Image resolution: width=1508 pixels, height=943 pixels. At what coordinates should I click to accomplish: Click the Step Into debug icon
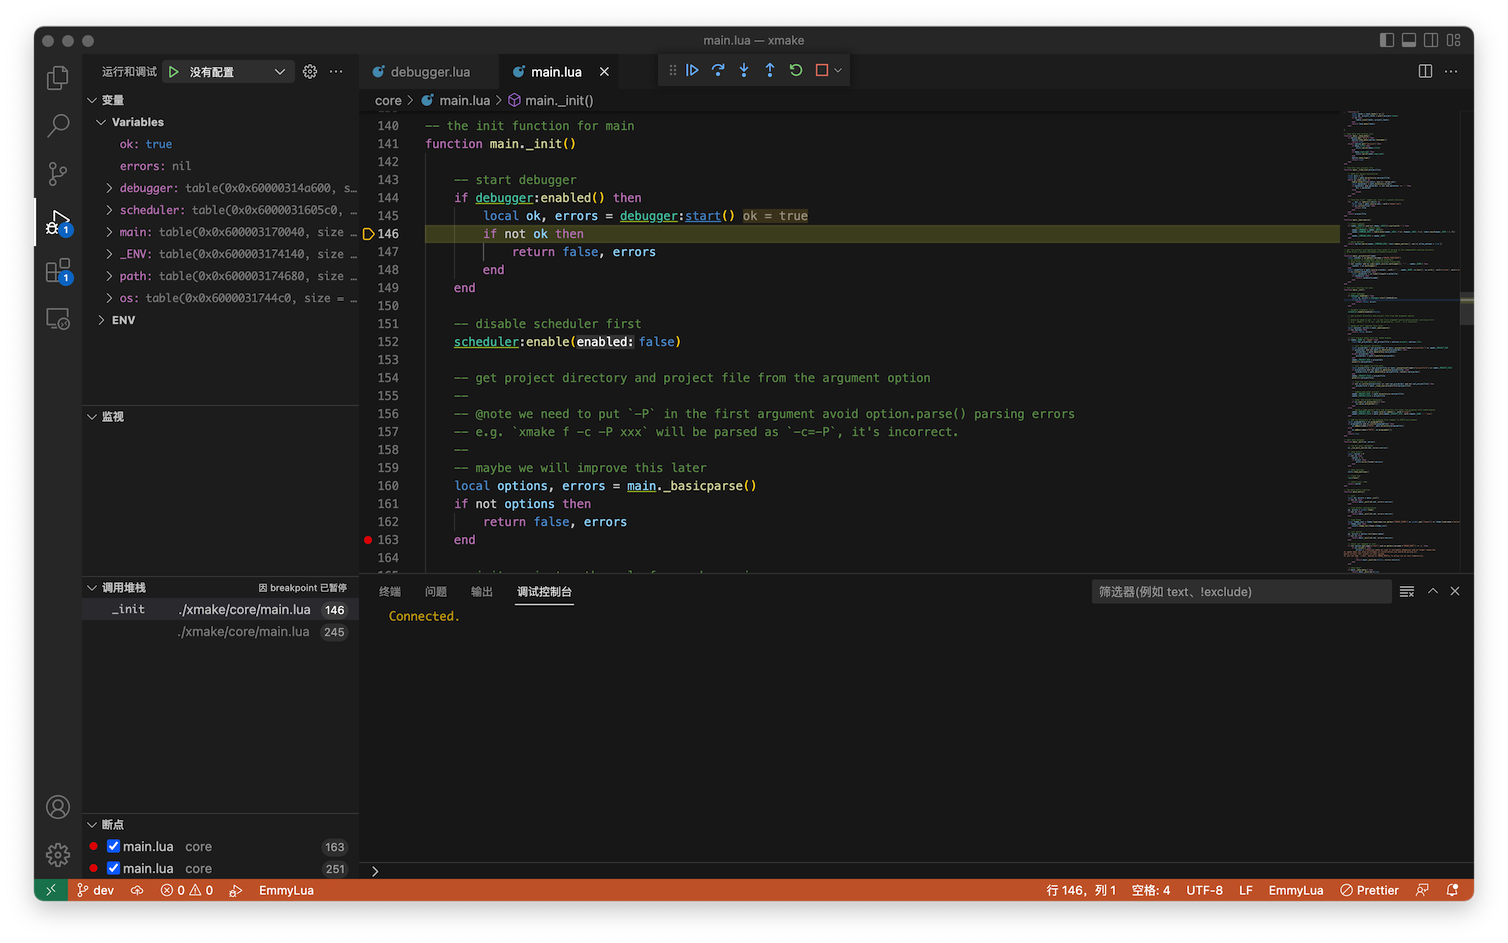click(744, 70)
